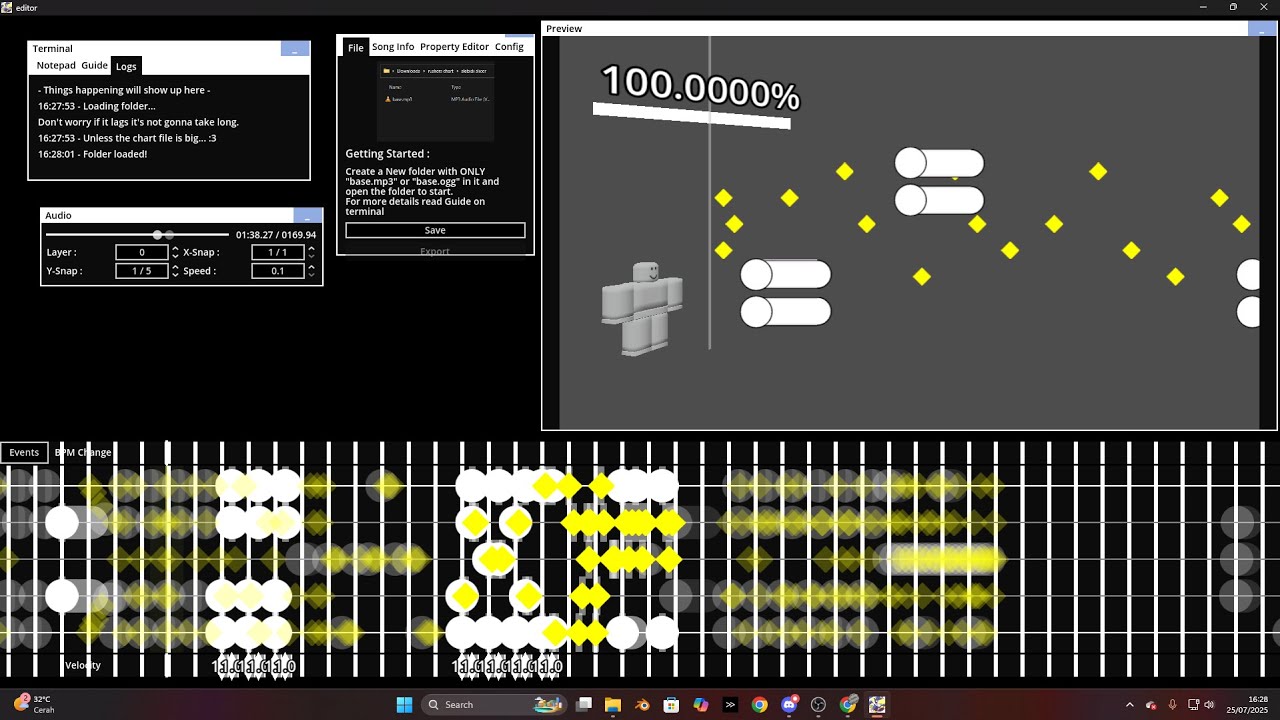
Task: Open the Events timeline tab
Action: 24,452
